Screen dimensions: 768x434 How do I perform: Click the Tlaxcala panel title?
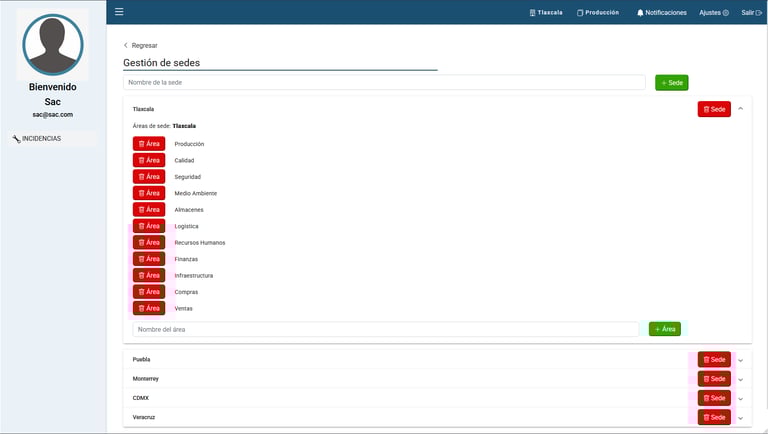click(x=143, y=109)
